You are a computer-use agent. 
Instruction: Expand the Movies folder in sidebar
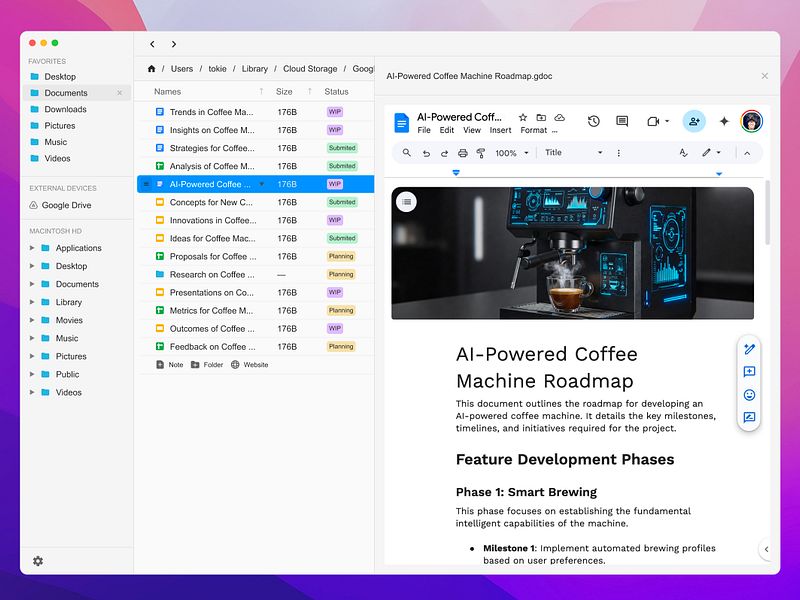[33, 321]
